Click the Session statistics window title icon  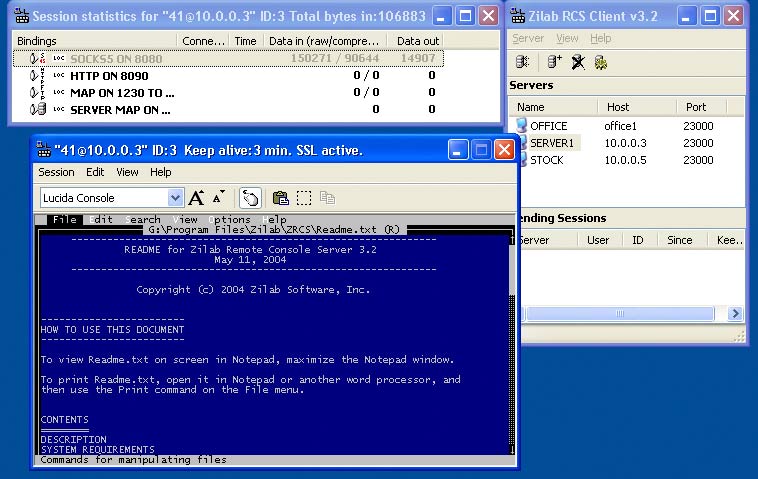tap(22, 16)
